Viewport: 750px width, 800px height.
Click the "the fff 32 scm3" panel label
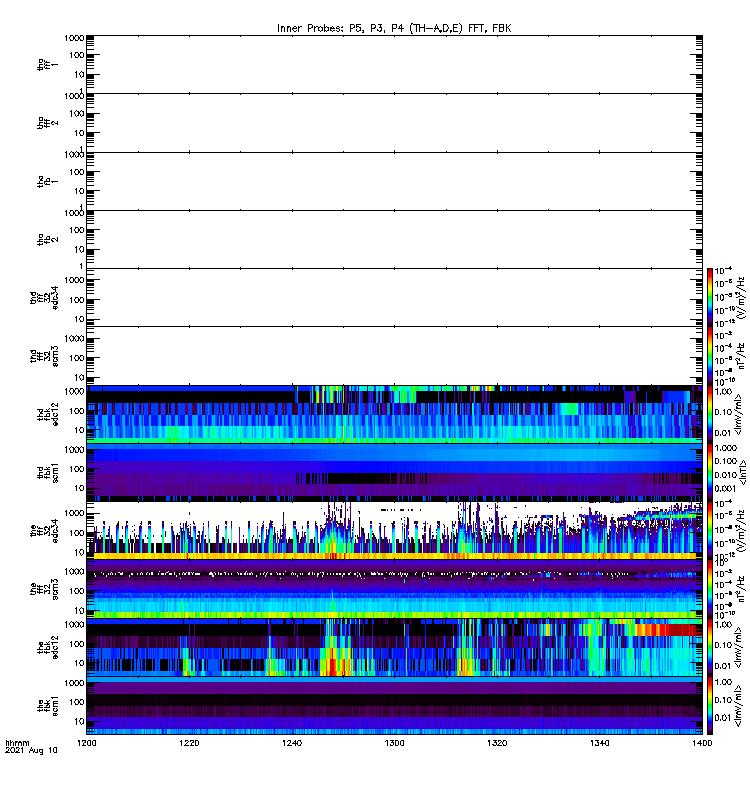coord(44,589)
